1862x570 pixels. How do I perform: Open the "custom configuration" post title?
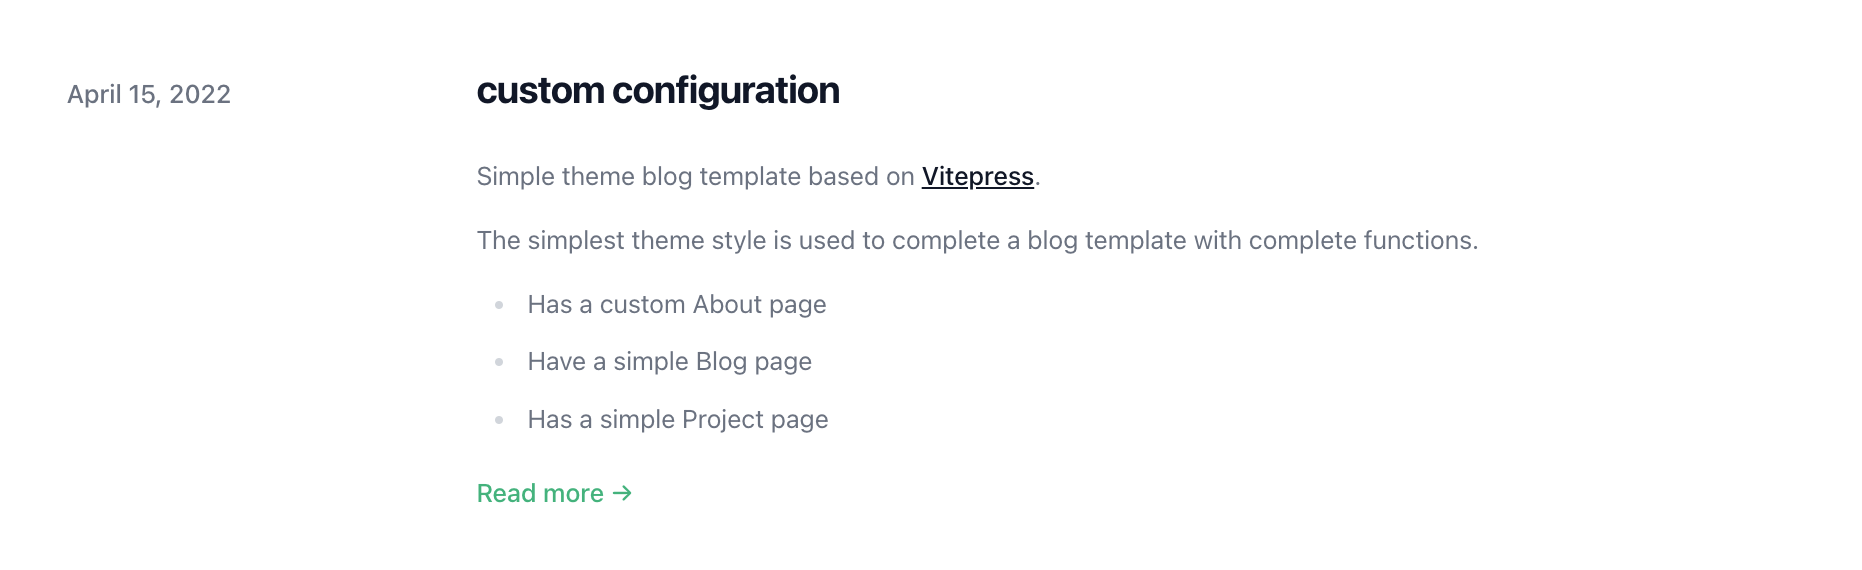point(657,91)
